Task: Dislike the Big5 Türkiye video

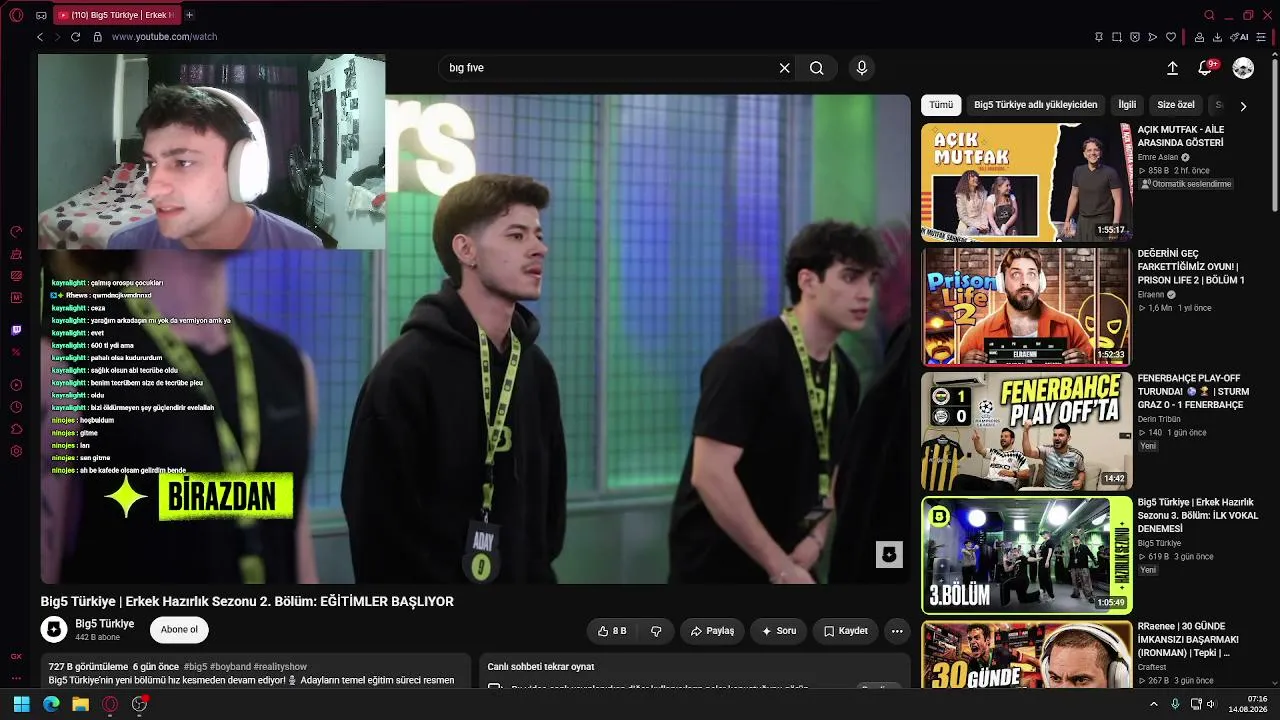Action: [656, 631]
